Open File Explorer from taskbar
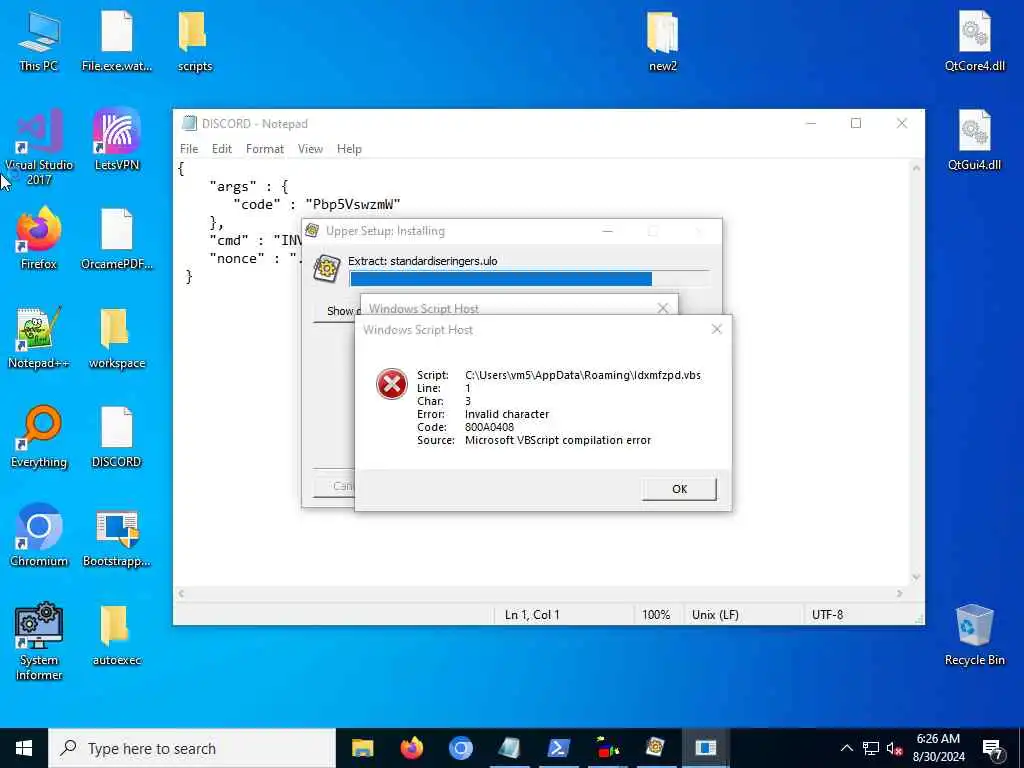 pos(362,748)
